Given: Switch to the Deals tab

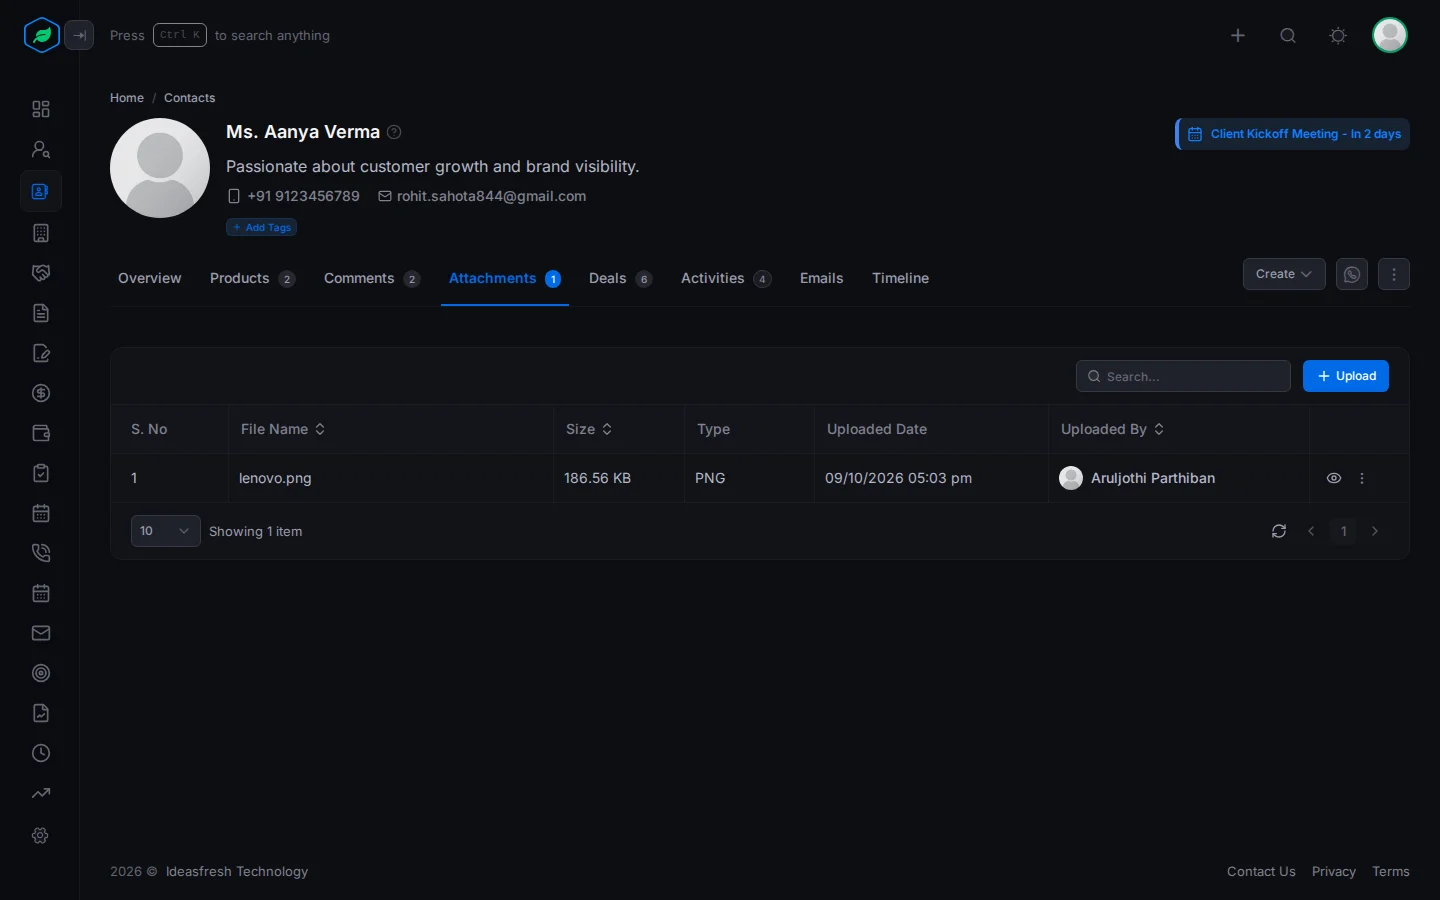Looking at the screenshot, I should click(620, 278).
